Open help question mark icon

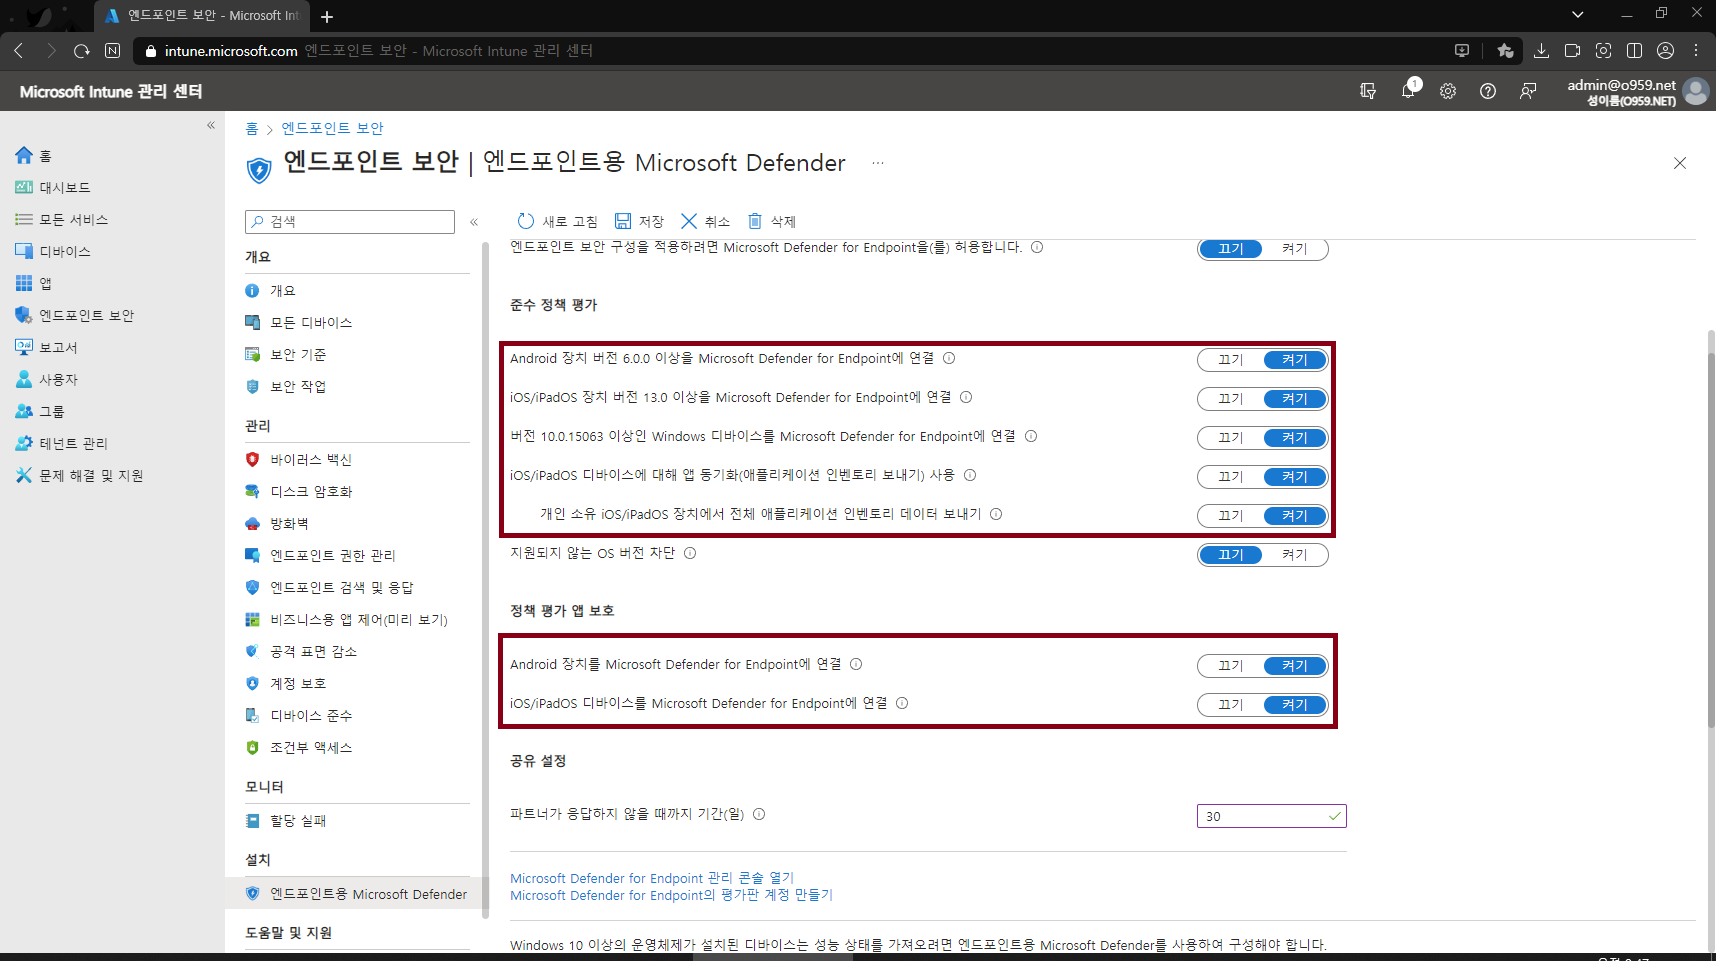(x=1488, y=91)
